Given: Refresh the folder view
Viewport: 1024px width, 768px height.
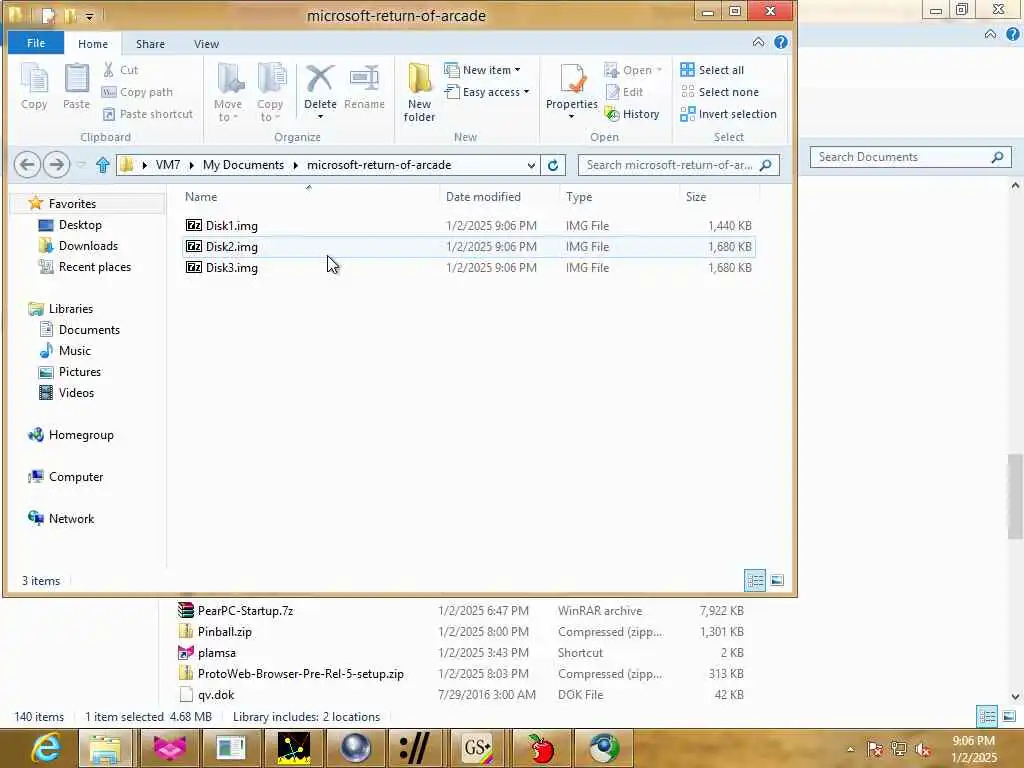Looking at the screenshot, I should (x=552, y=165).
